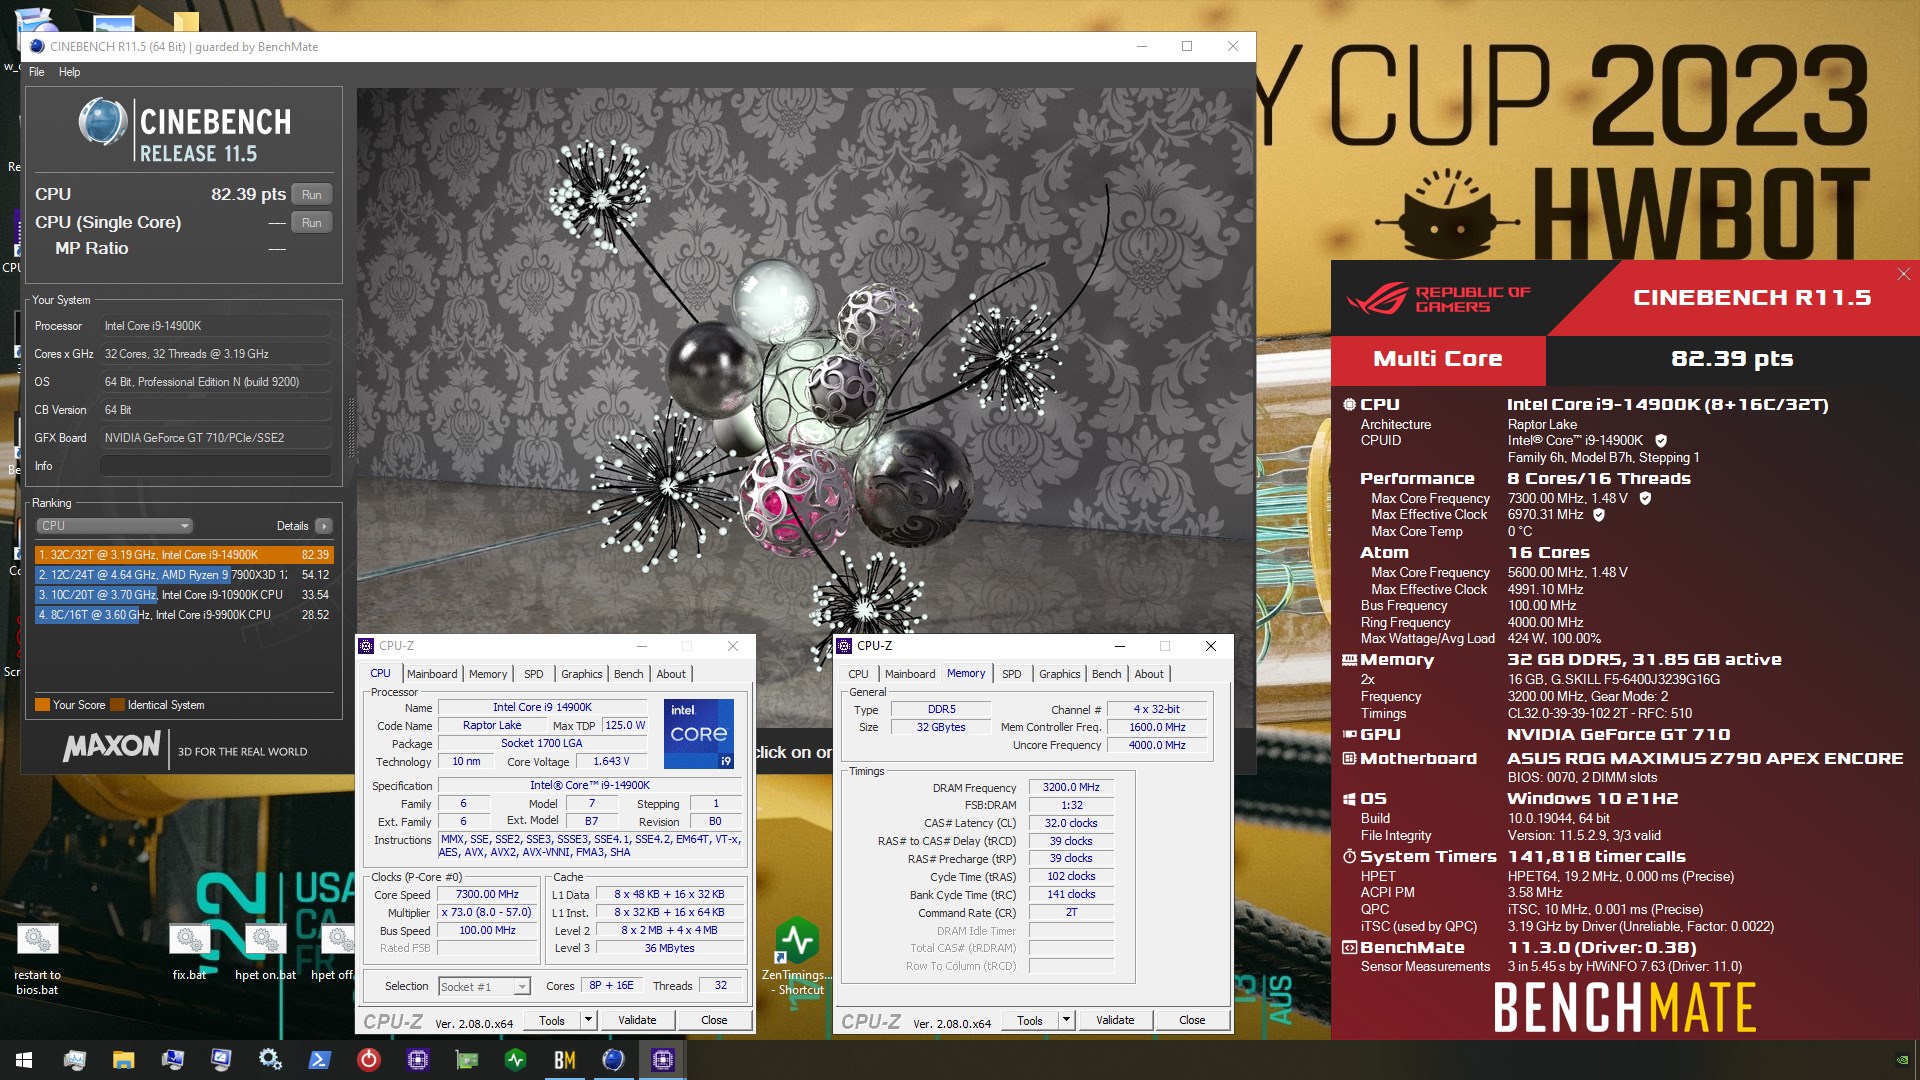
Task: Click the Cinebench panel splitter handle
Action: (x=350, y=430)
